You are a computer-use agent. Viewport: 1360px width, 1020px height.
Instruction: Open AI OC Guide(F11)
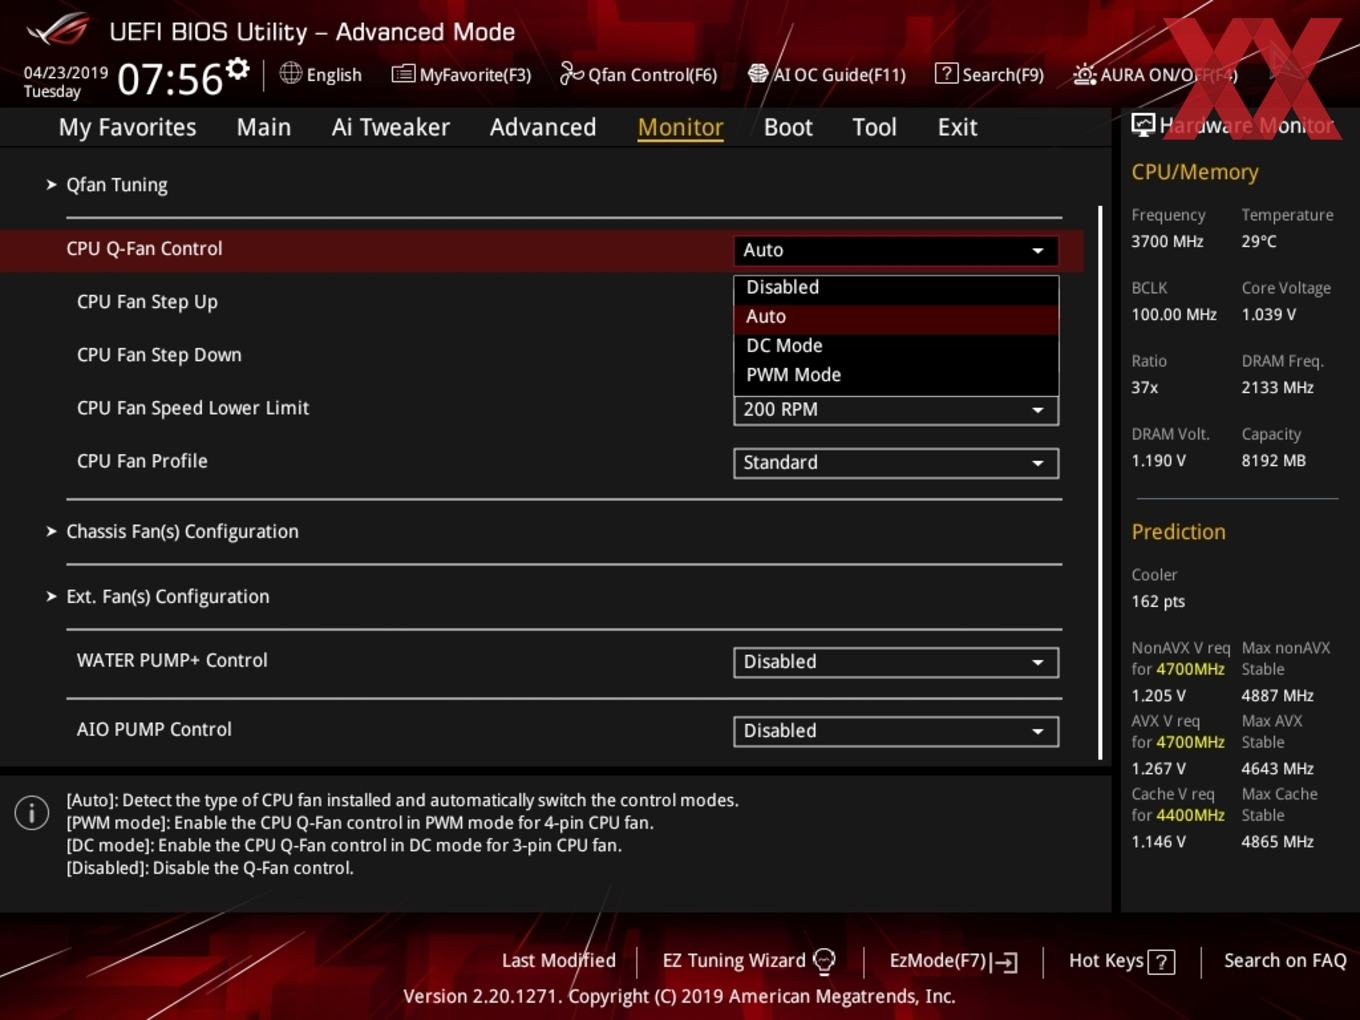click(826, 74)
